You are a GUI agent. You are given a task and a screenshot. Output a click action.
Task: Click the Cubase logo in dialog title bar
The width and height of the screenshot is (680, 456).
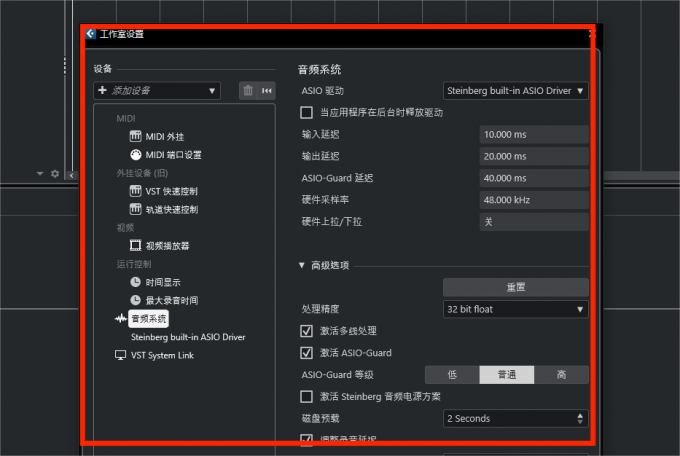(91, 34)
